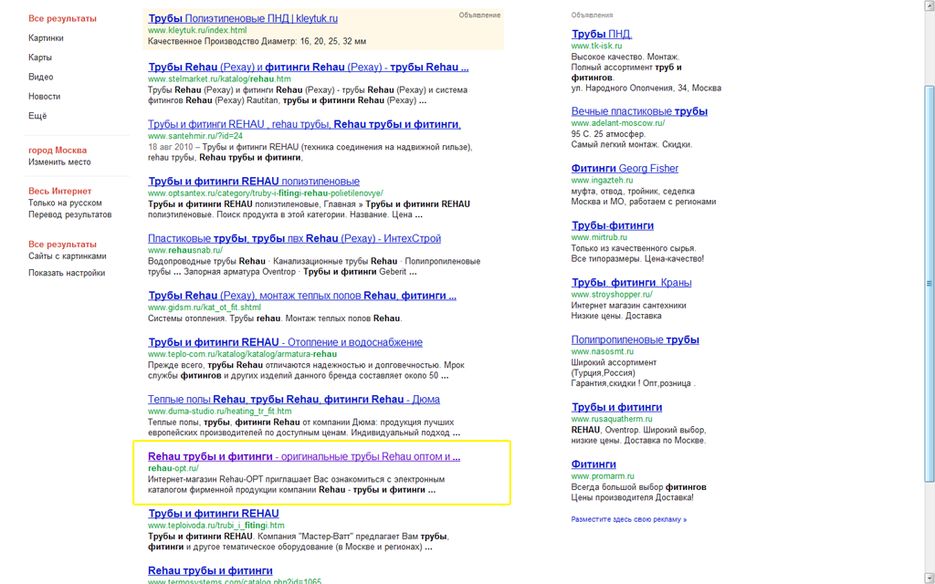
Task: Open the Фитинги Georg Fisher ad
Action: coord(624,168)
